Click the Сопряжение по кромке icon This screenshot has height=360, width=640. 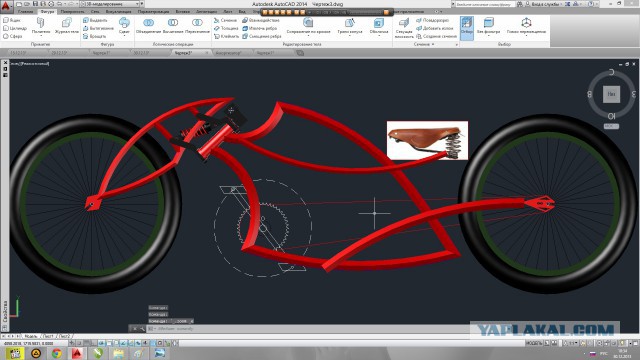click(x=308, y=22)
